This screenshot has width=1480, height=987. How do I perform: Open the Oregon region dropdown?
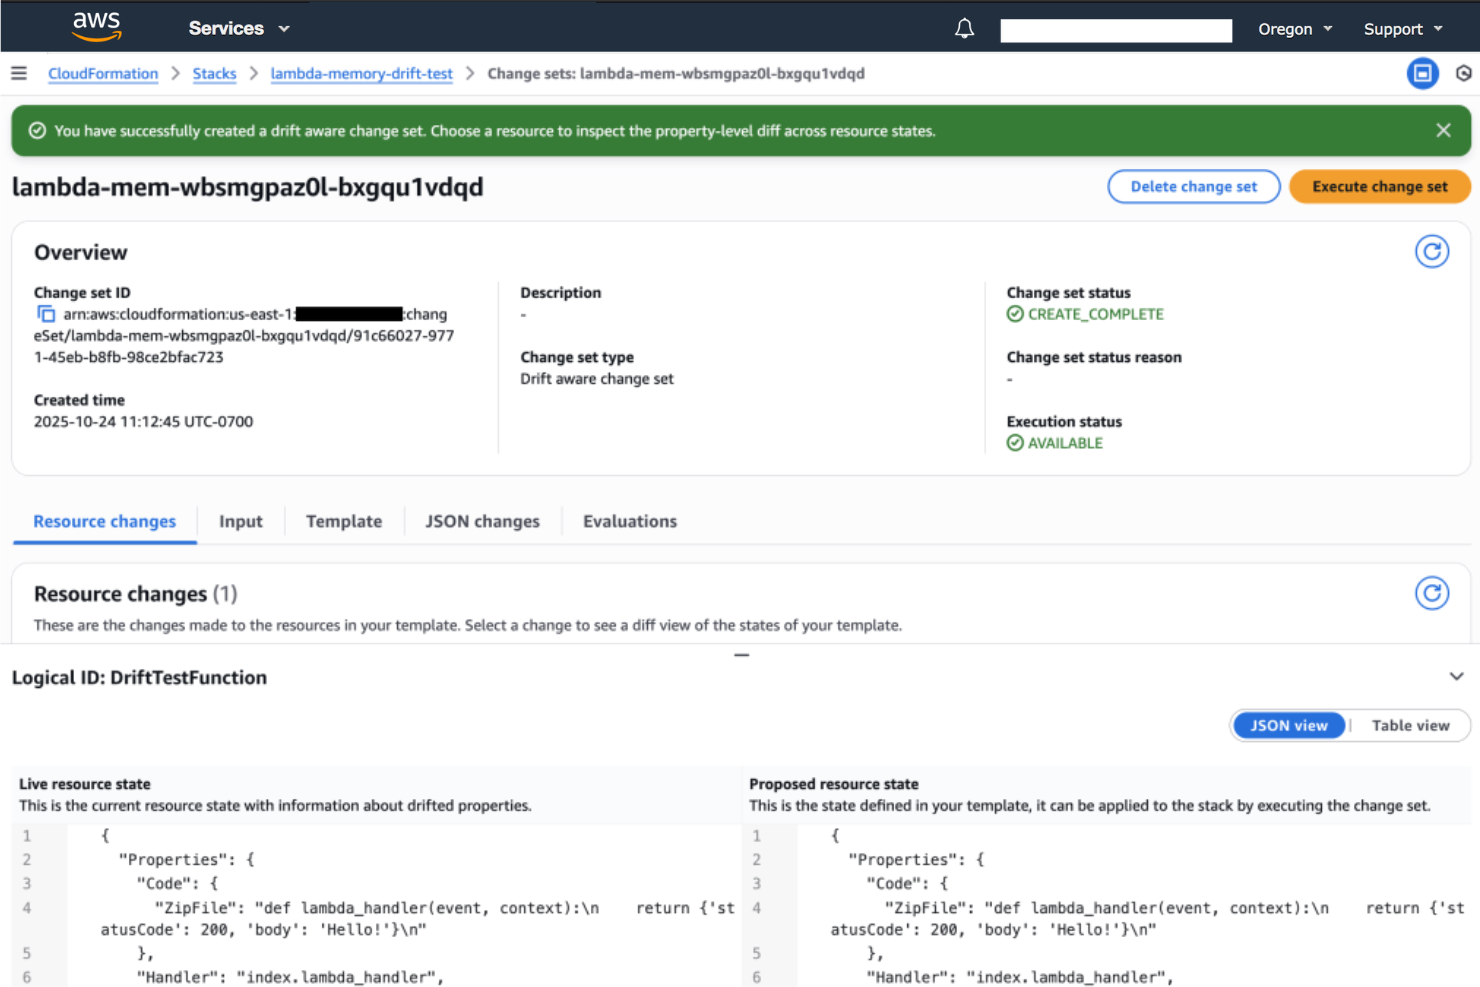pyautogui.click(x=1294, y=29)
